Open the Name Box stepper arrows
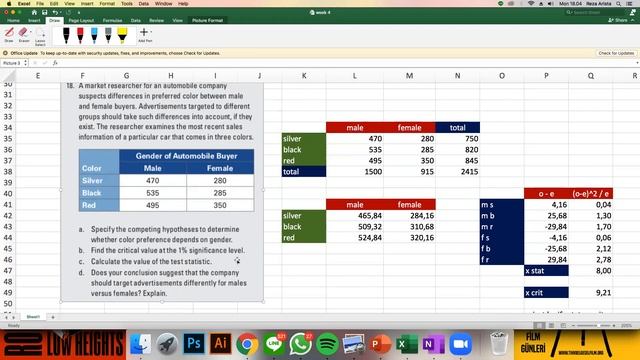This screenshot has width=640, height=360. 26,63
